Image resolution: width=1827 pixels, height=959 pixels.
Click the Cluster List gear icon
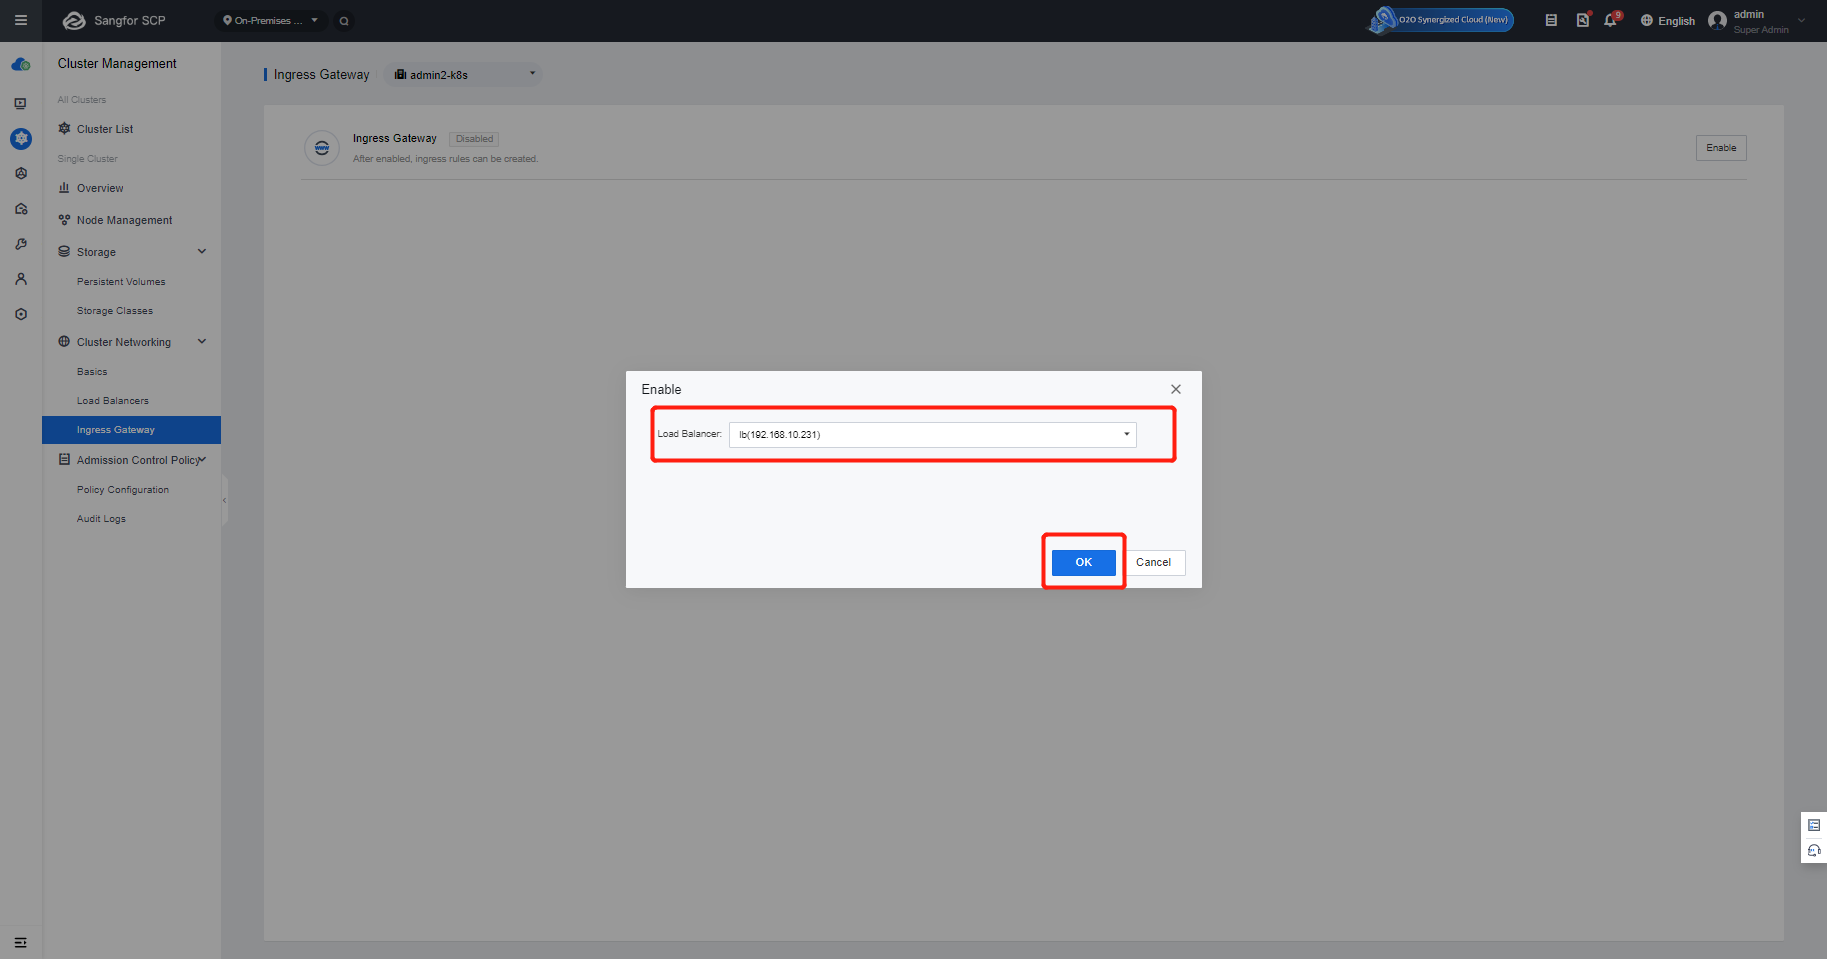coord(64,129)
